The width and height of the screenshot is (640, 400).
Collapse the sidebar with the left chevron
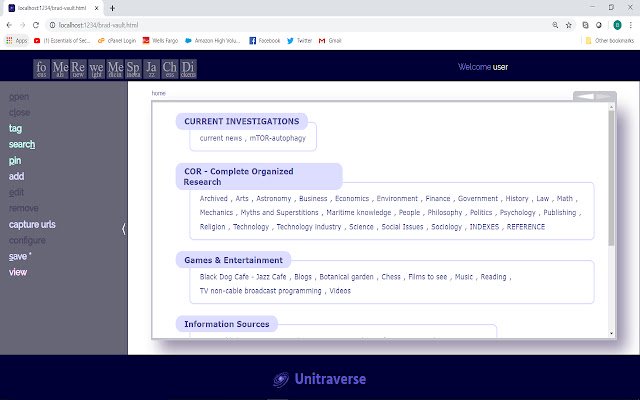(x=124, y=229)
